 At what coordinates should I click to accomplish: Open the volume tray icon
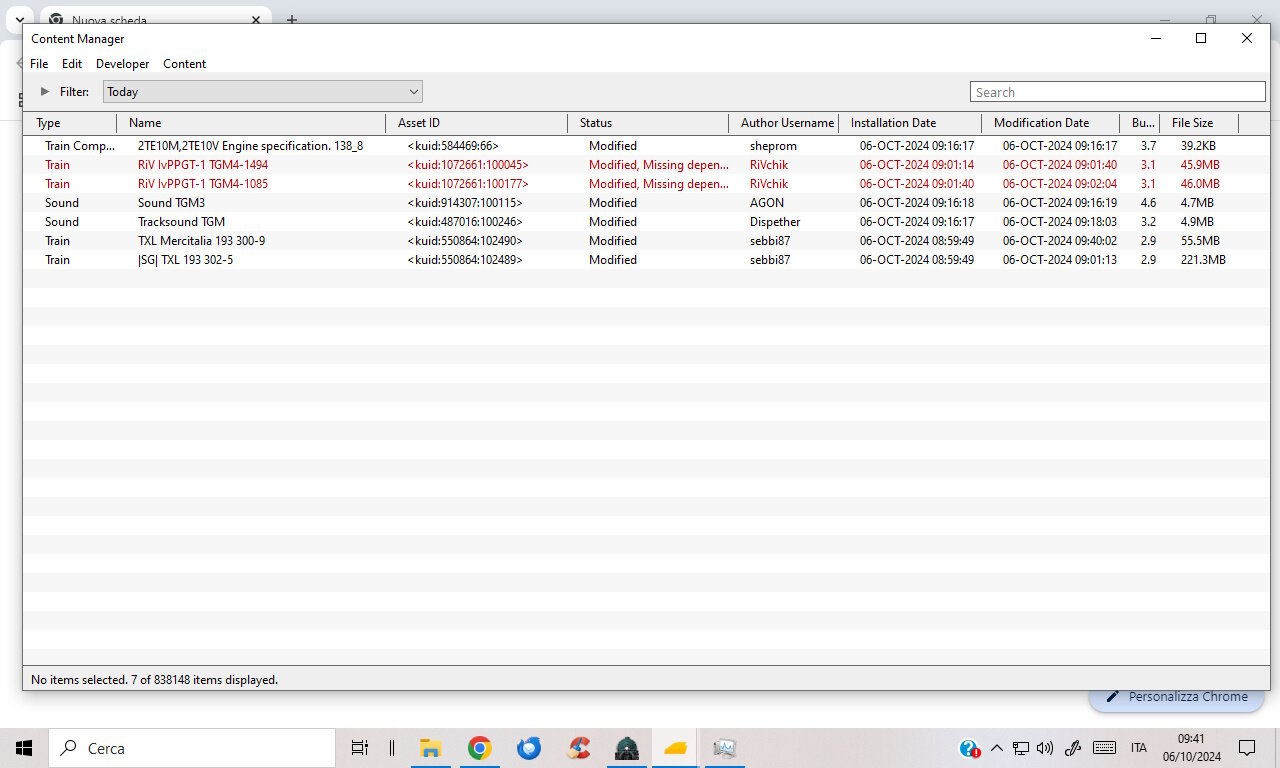click(x=1046, y=748)
